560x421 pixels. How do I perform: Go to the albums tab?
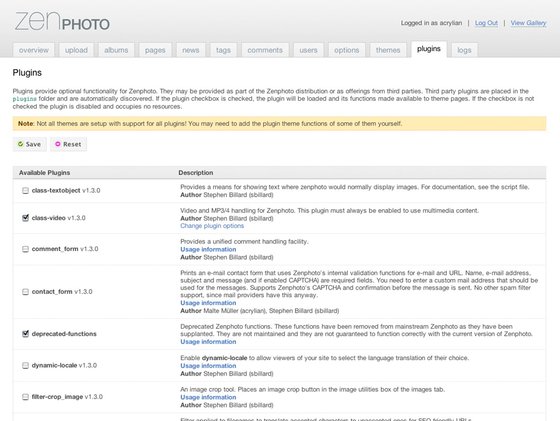click(x=116, y=50)
